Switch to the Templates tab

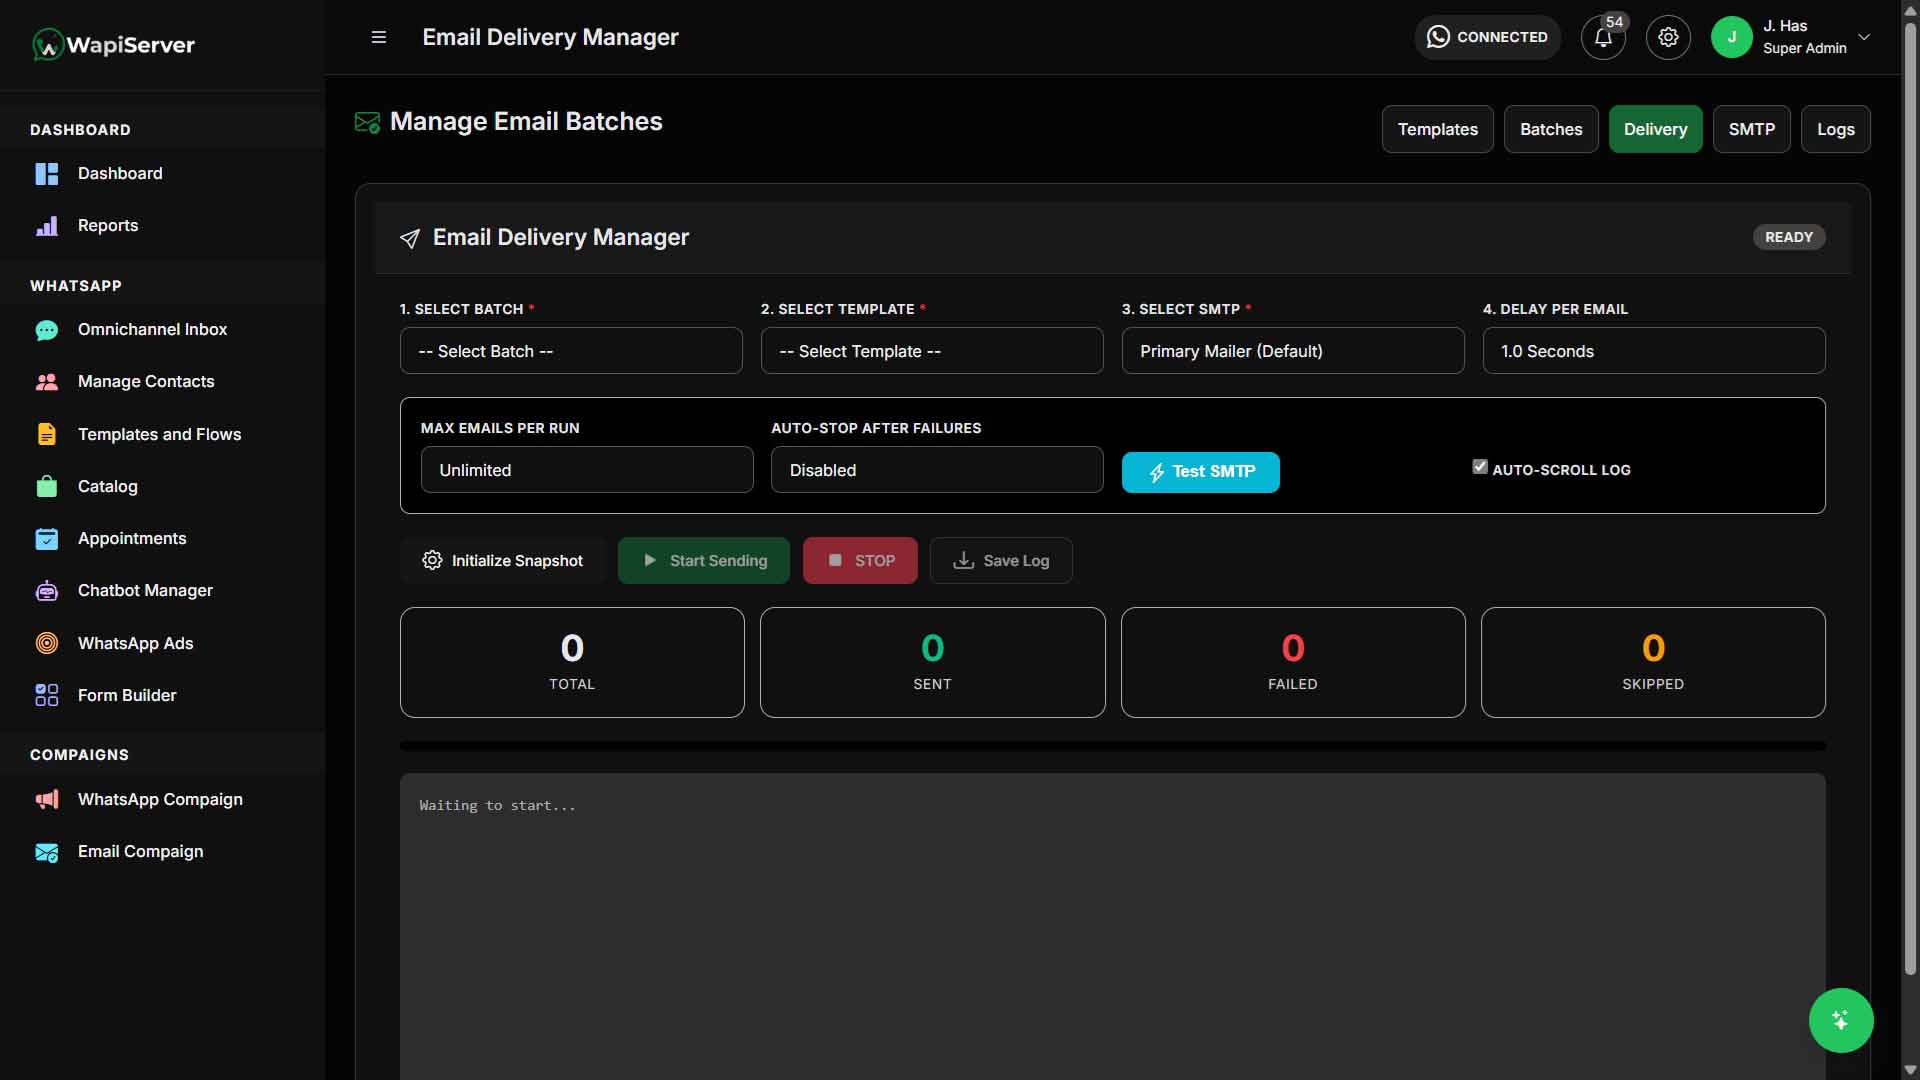coord(1438,129)
